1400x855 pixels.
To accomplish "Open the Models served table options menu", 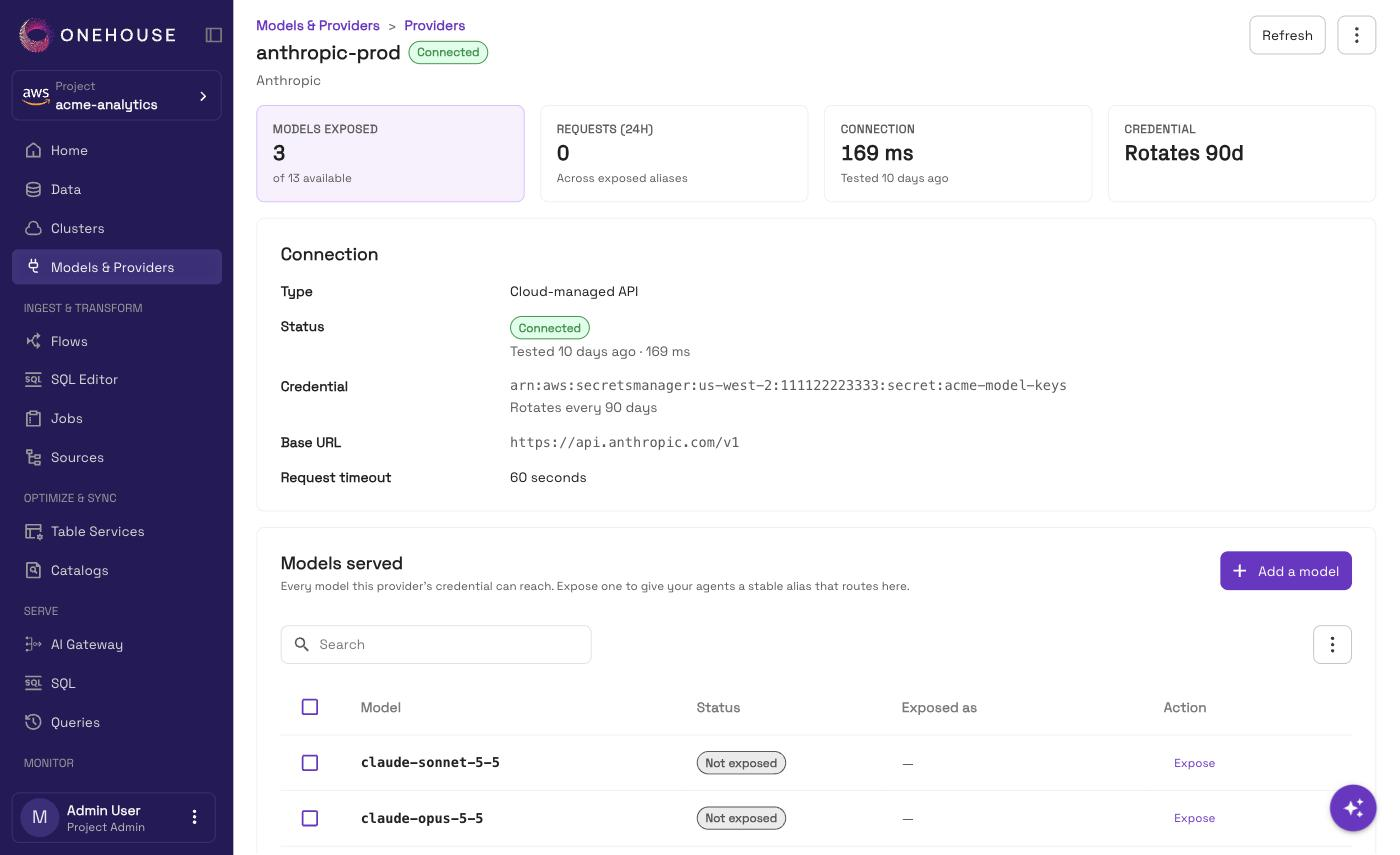I will [x=1332, y=645].
